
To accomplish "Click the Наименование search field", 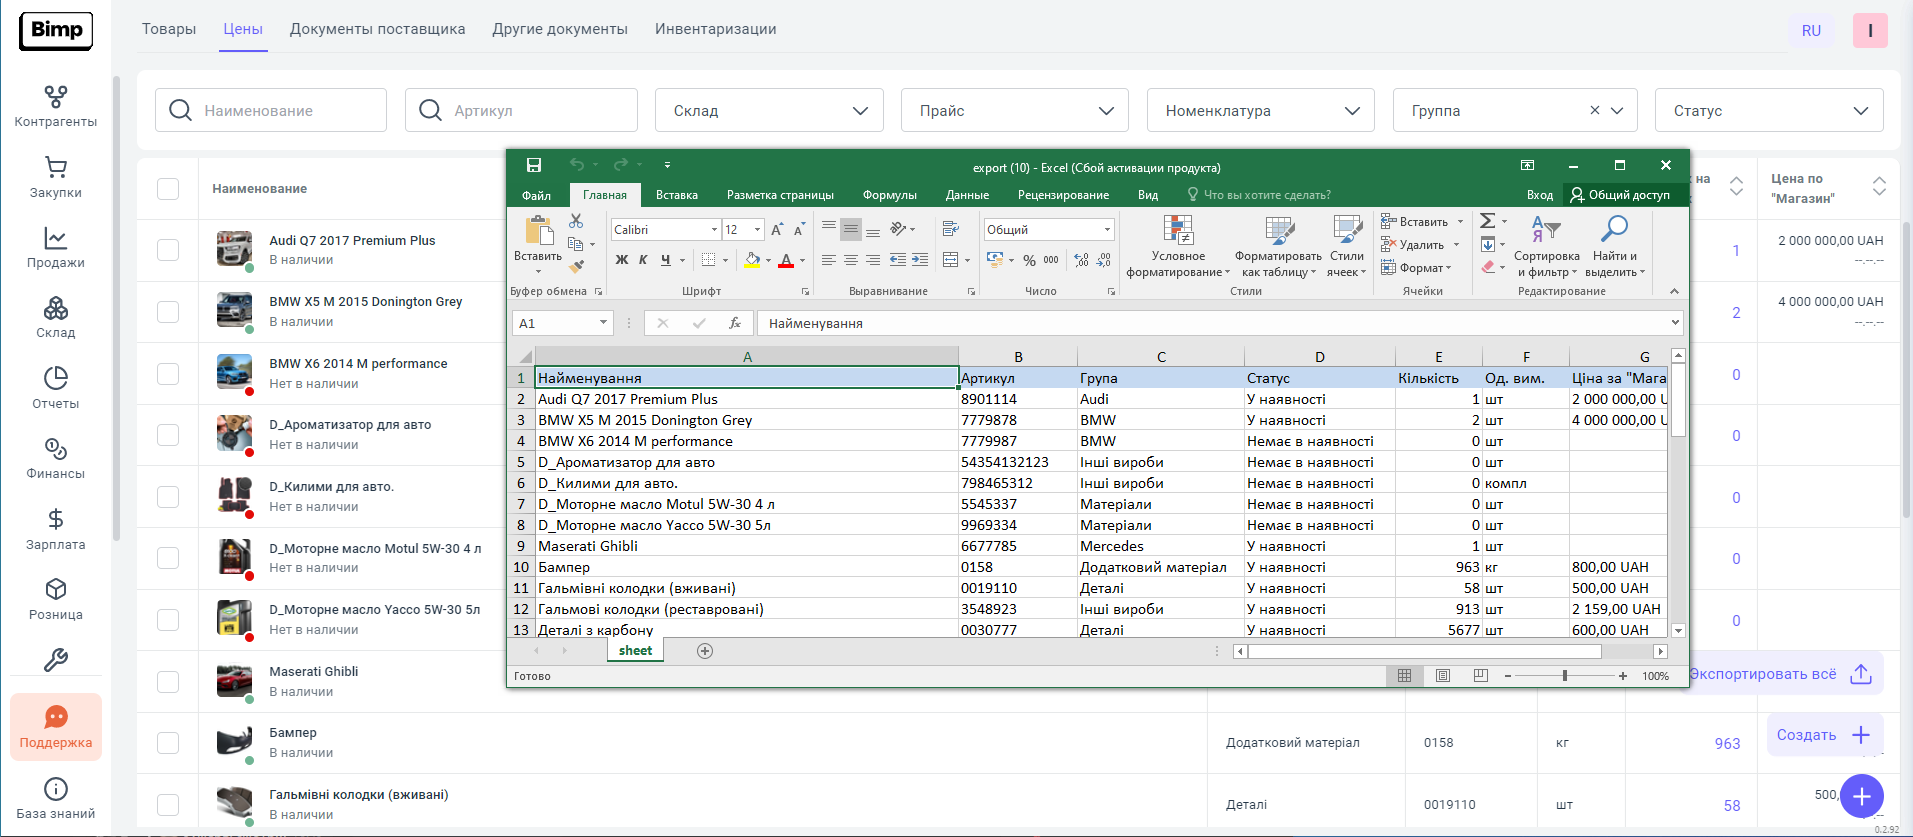I will pos(271,111).
